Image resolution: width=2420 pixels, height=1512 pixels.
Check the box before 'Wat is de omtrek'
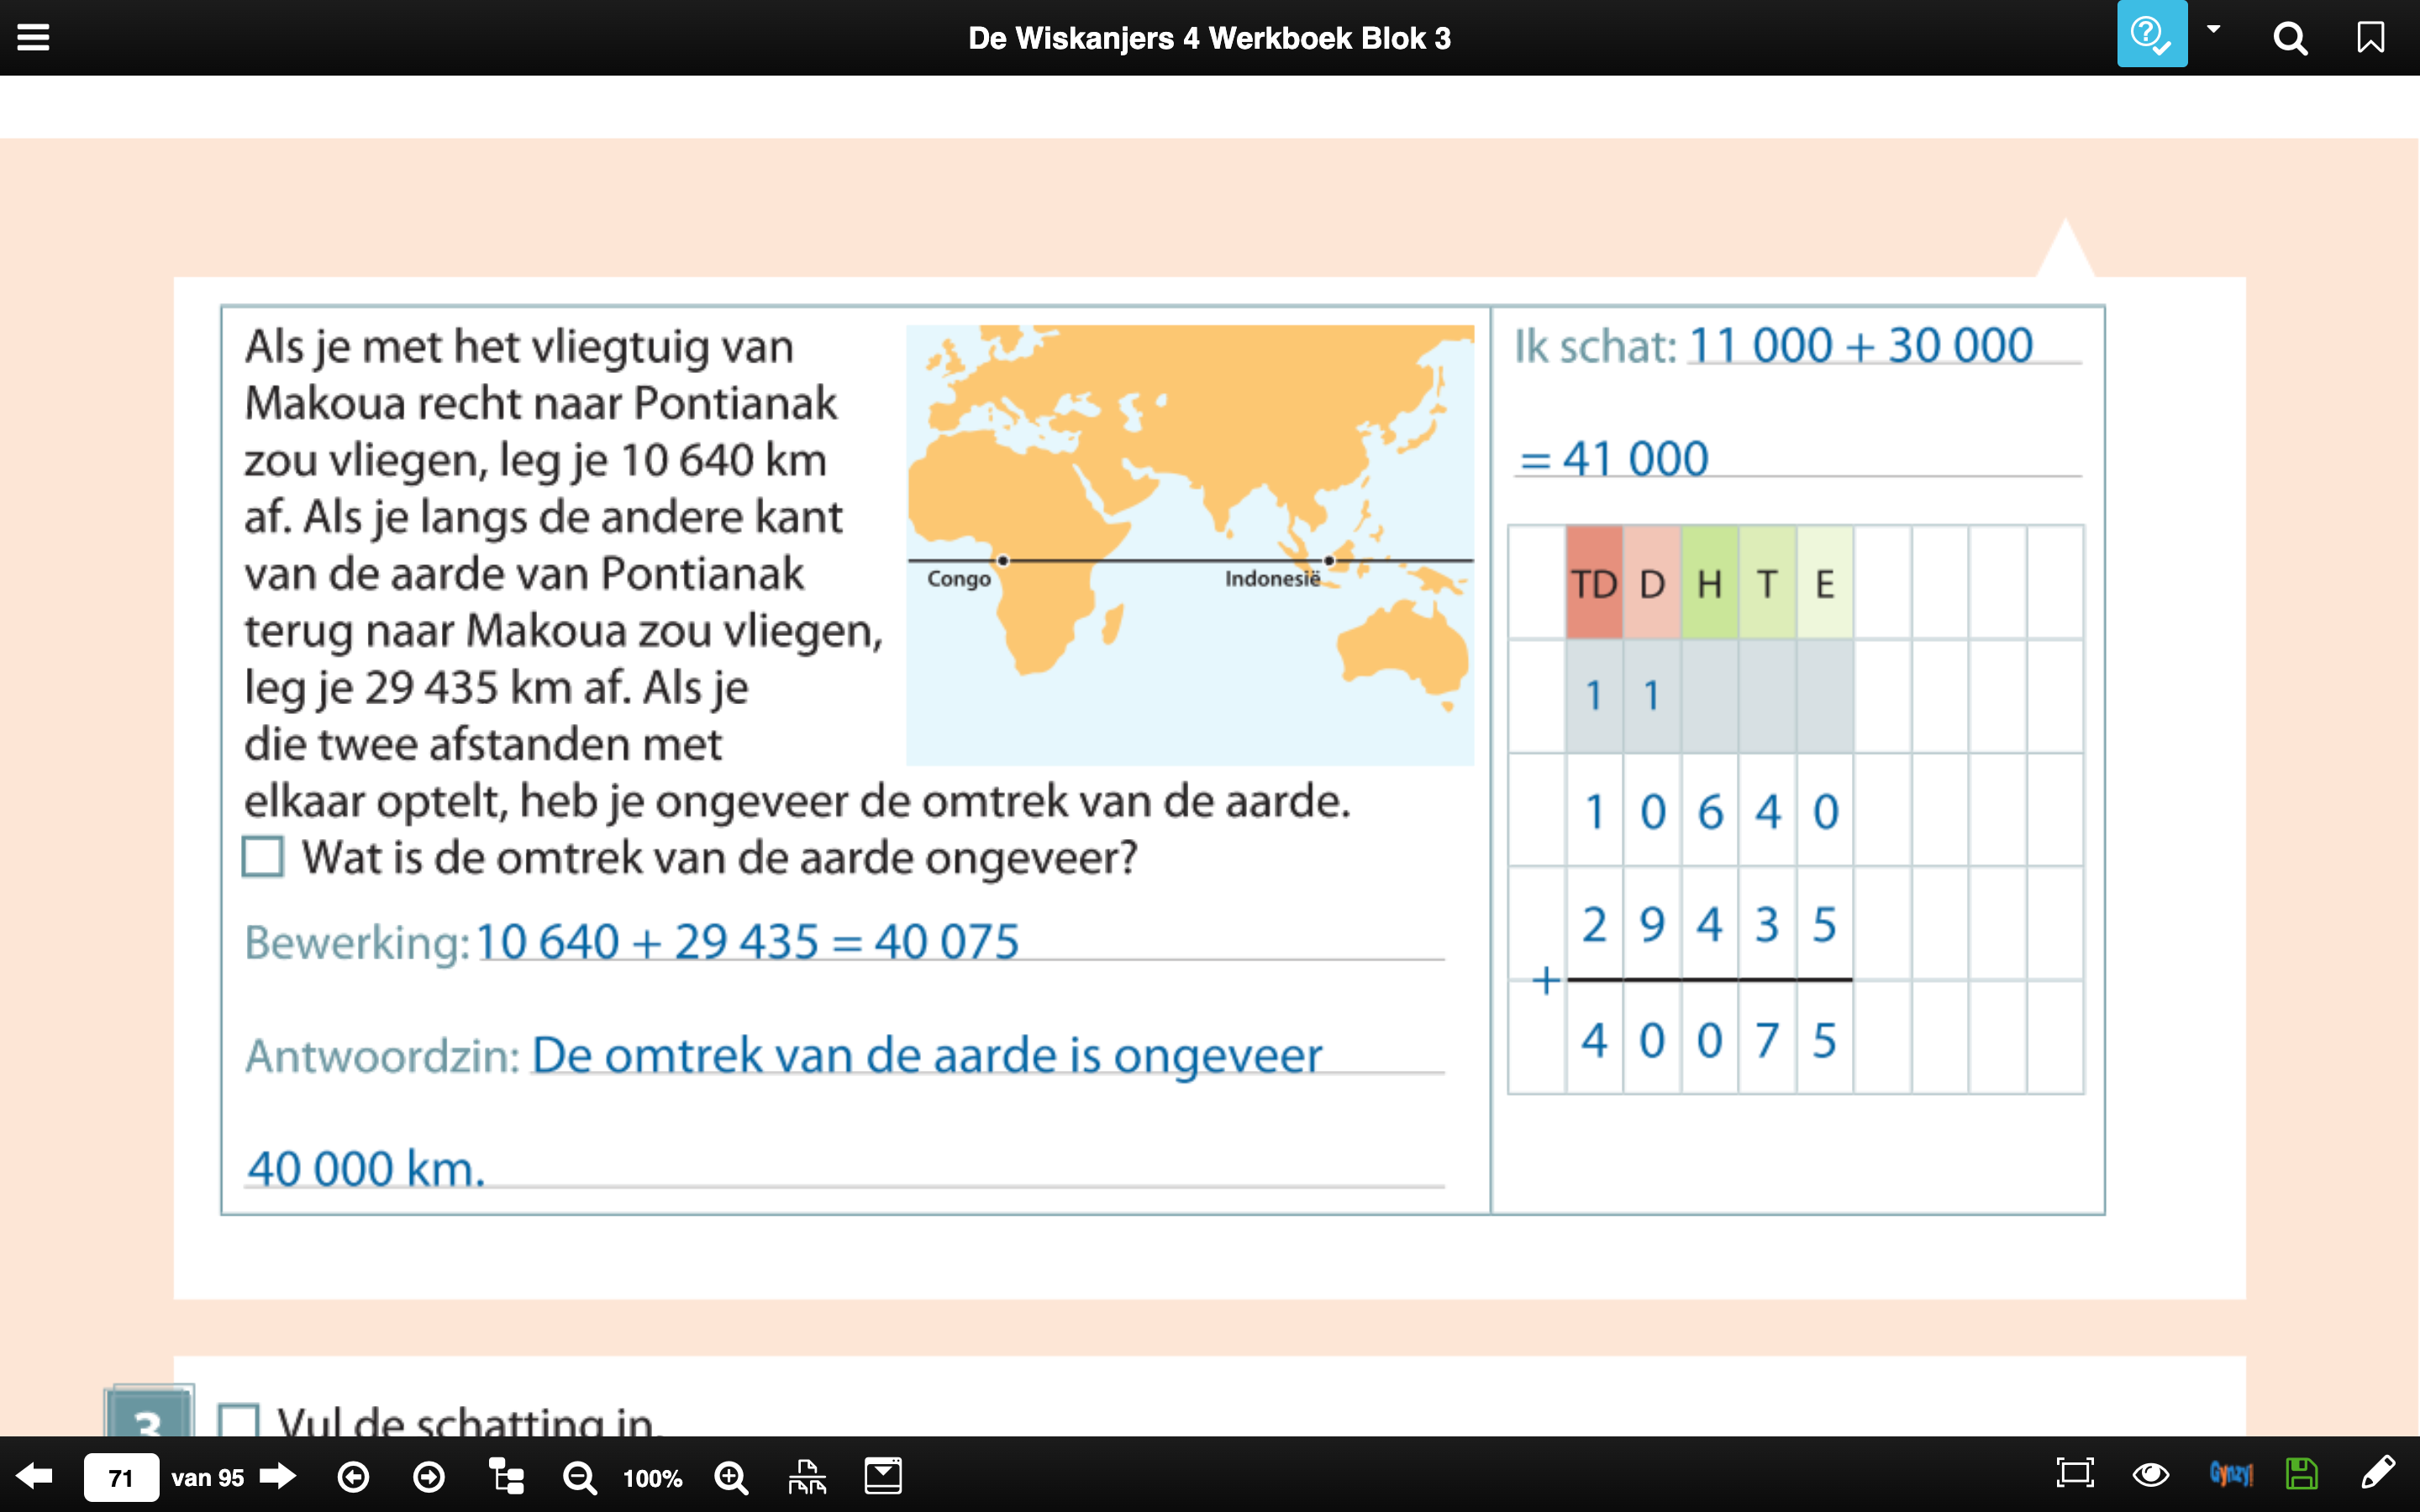263,857
